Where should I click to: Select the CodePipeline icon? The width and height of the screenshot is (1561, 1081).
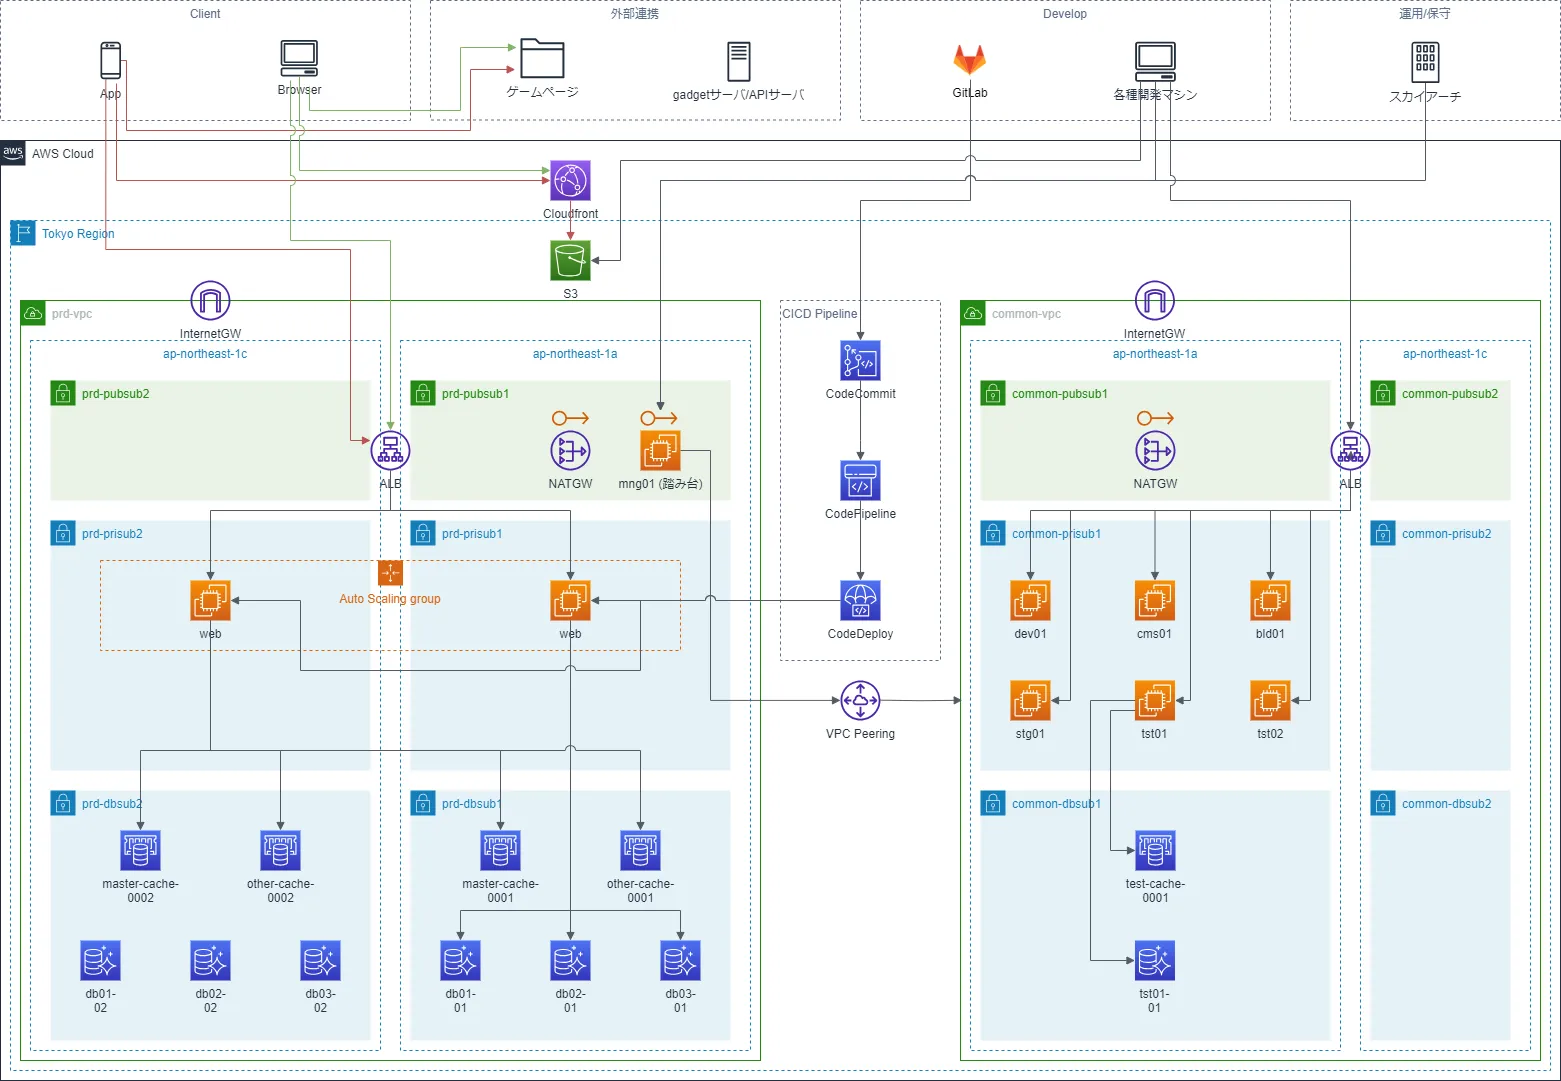(x=860, y=481)
